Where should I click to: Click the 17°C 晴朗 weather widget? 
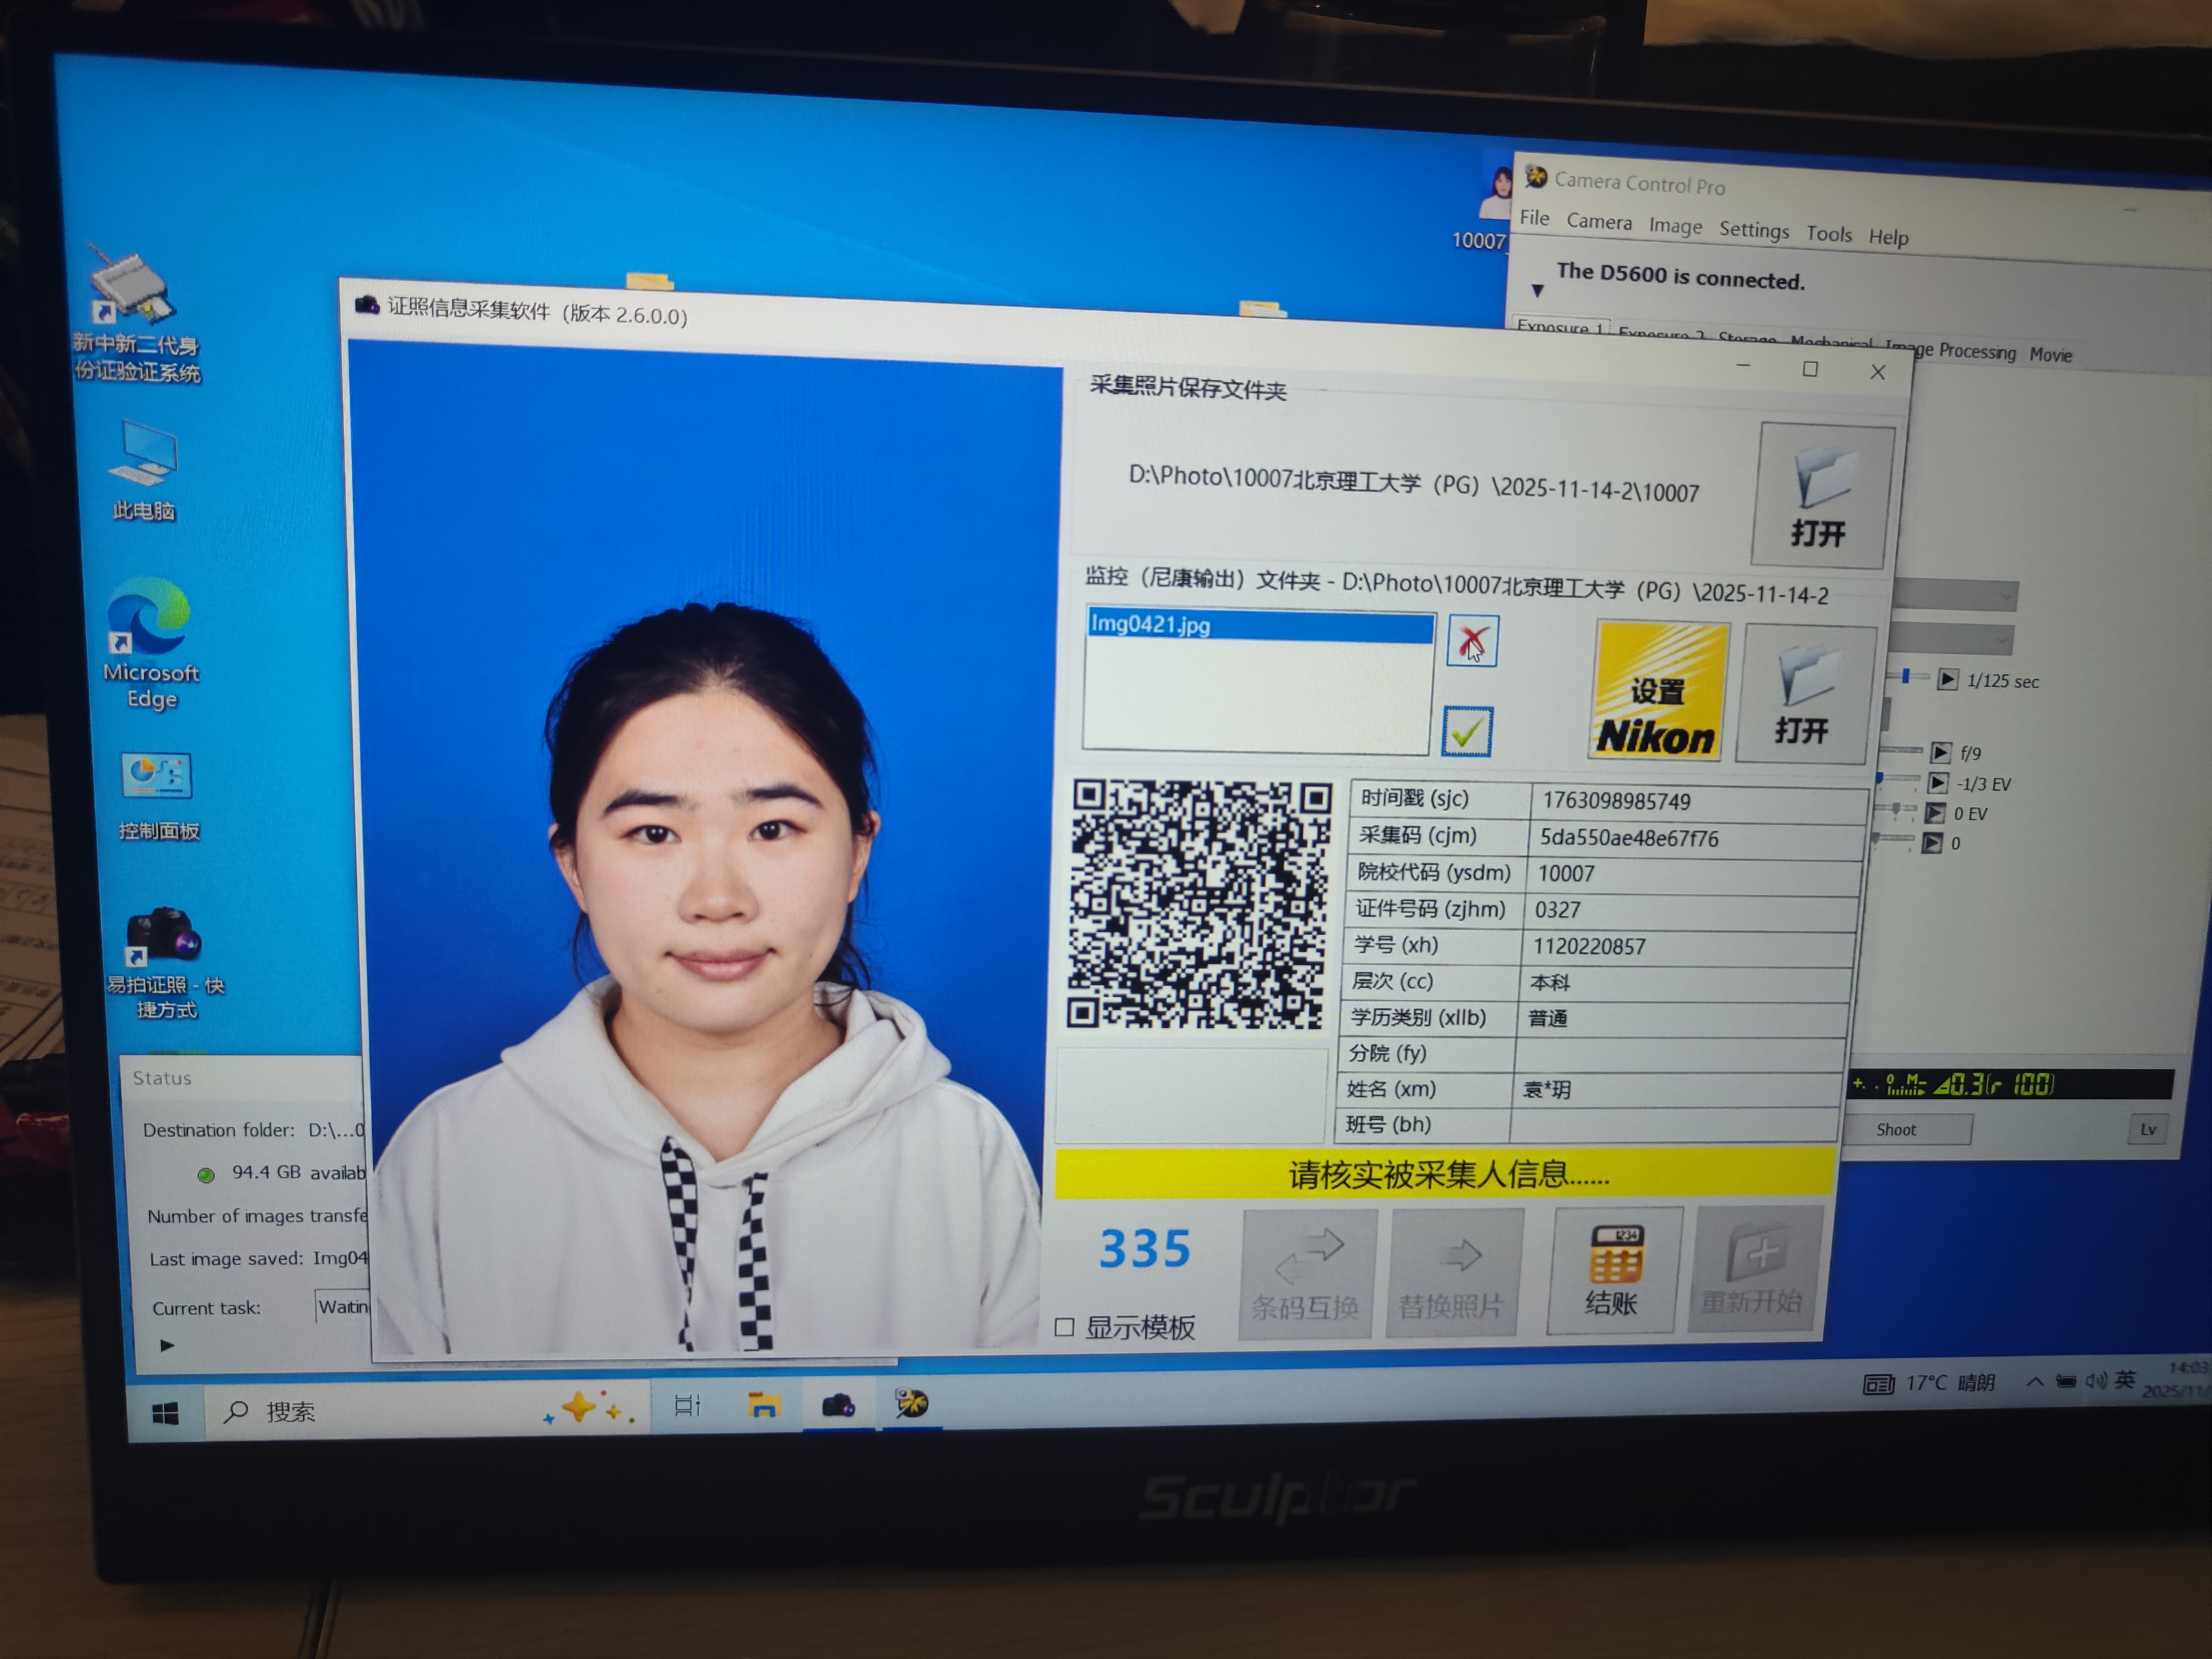(x=1929, y=1383)
